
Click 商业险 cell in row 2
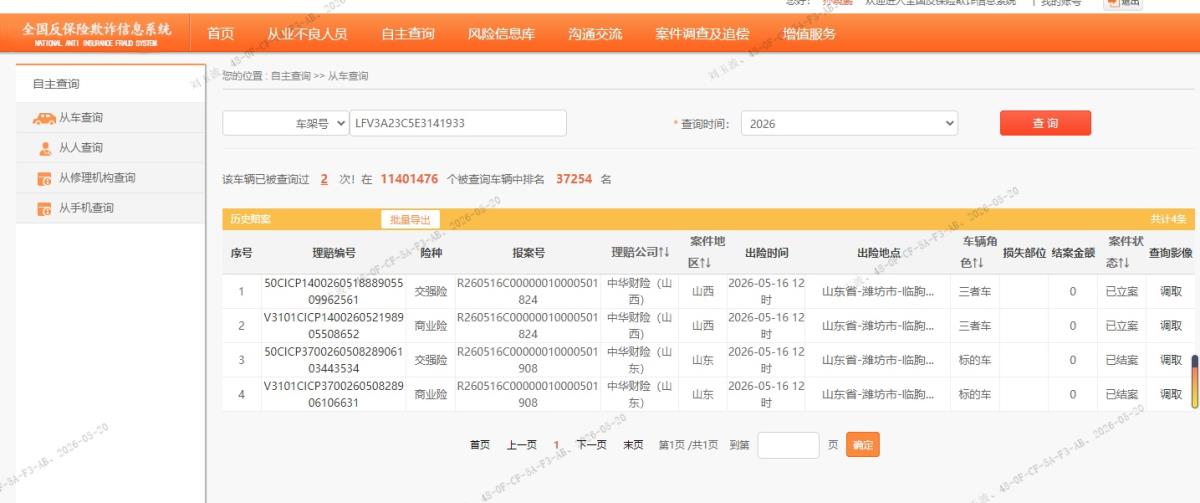click(431, 326)
